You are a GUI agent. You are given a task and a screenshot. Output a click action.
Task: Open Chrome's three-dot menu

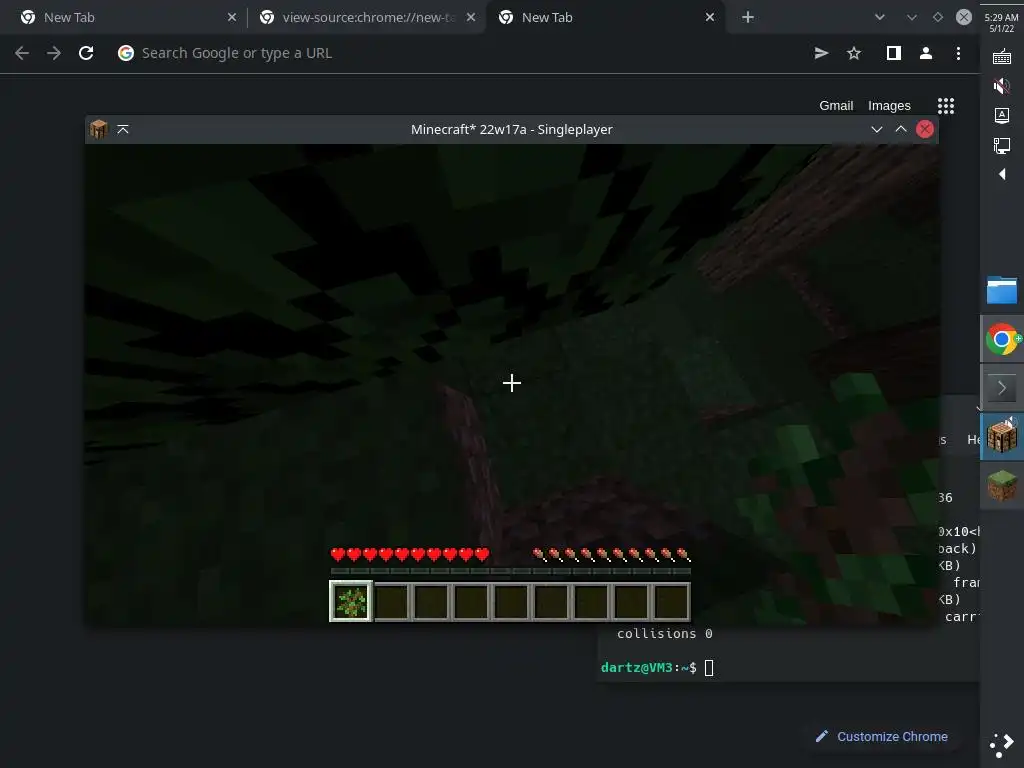958,53
